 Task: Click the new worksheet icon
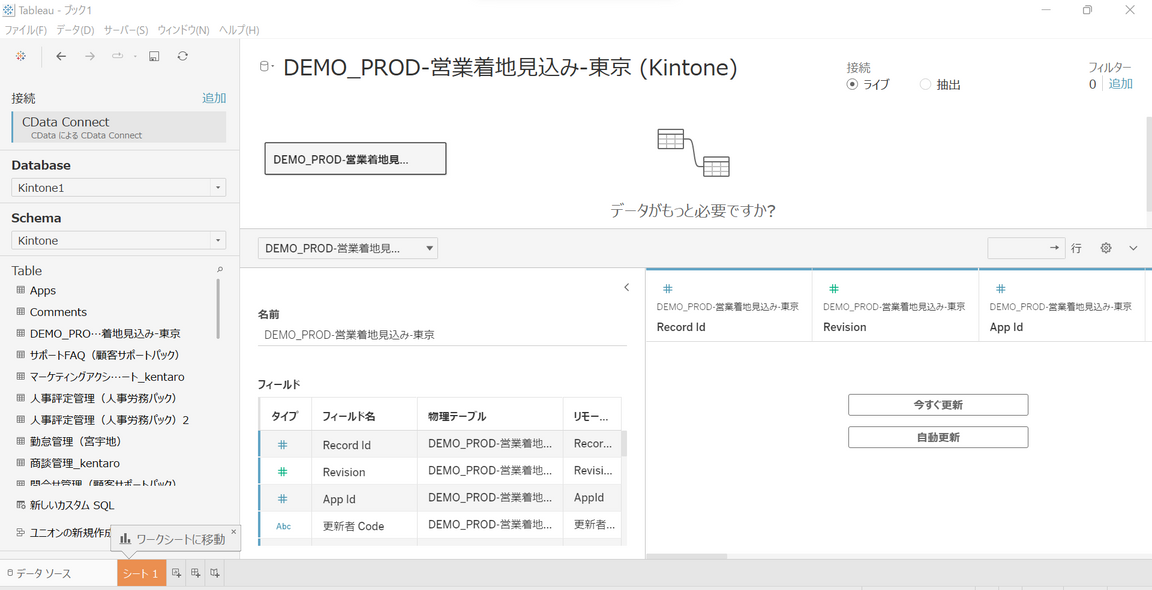pyautogui.click(x=176, y=573)
